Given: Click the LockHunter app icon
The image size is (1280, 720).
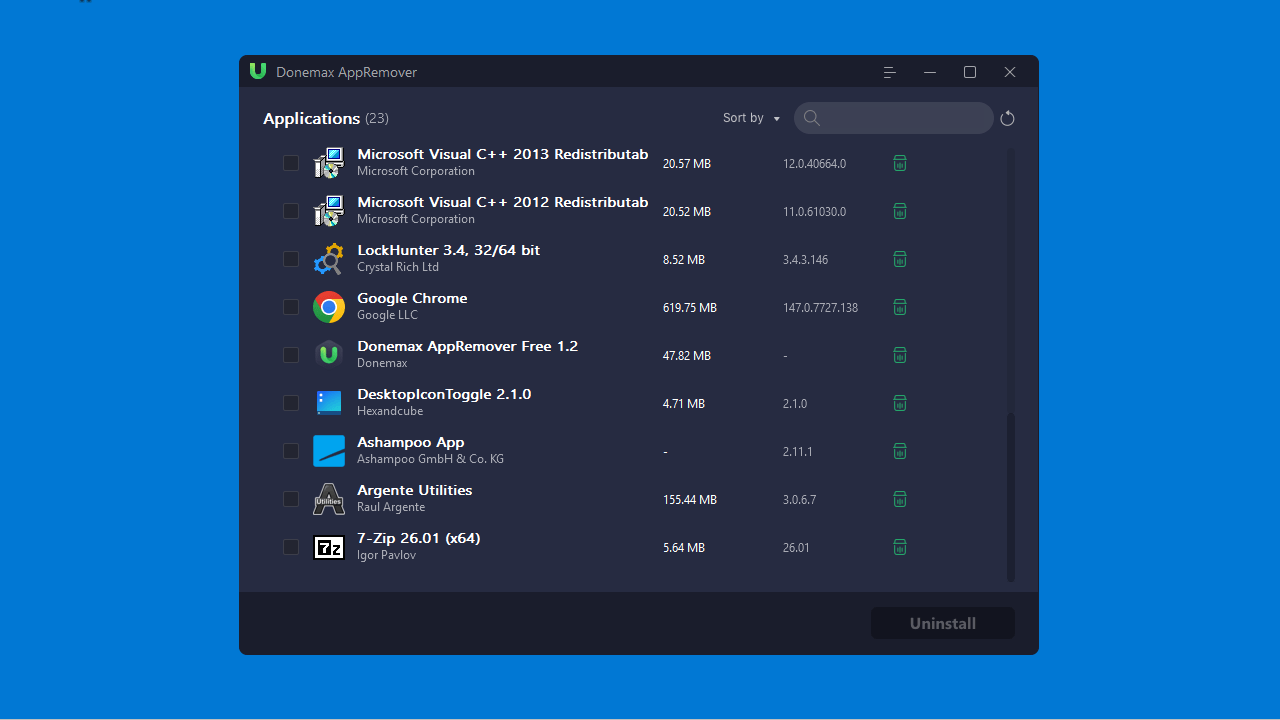Looking at the screenshot, I should point(329,259).
